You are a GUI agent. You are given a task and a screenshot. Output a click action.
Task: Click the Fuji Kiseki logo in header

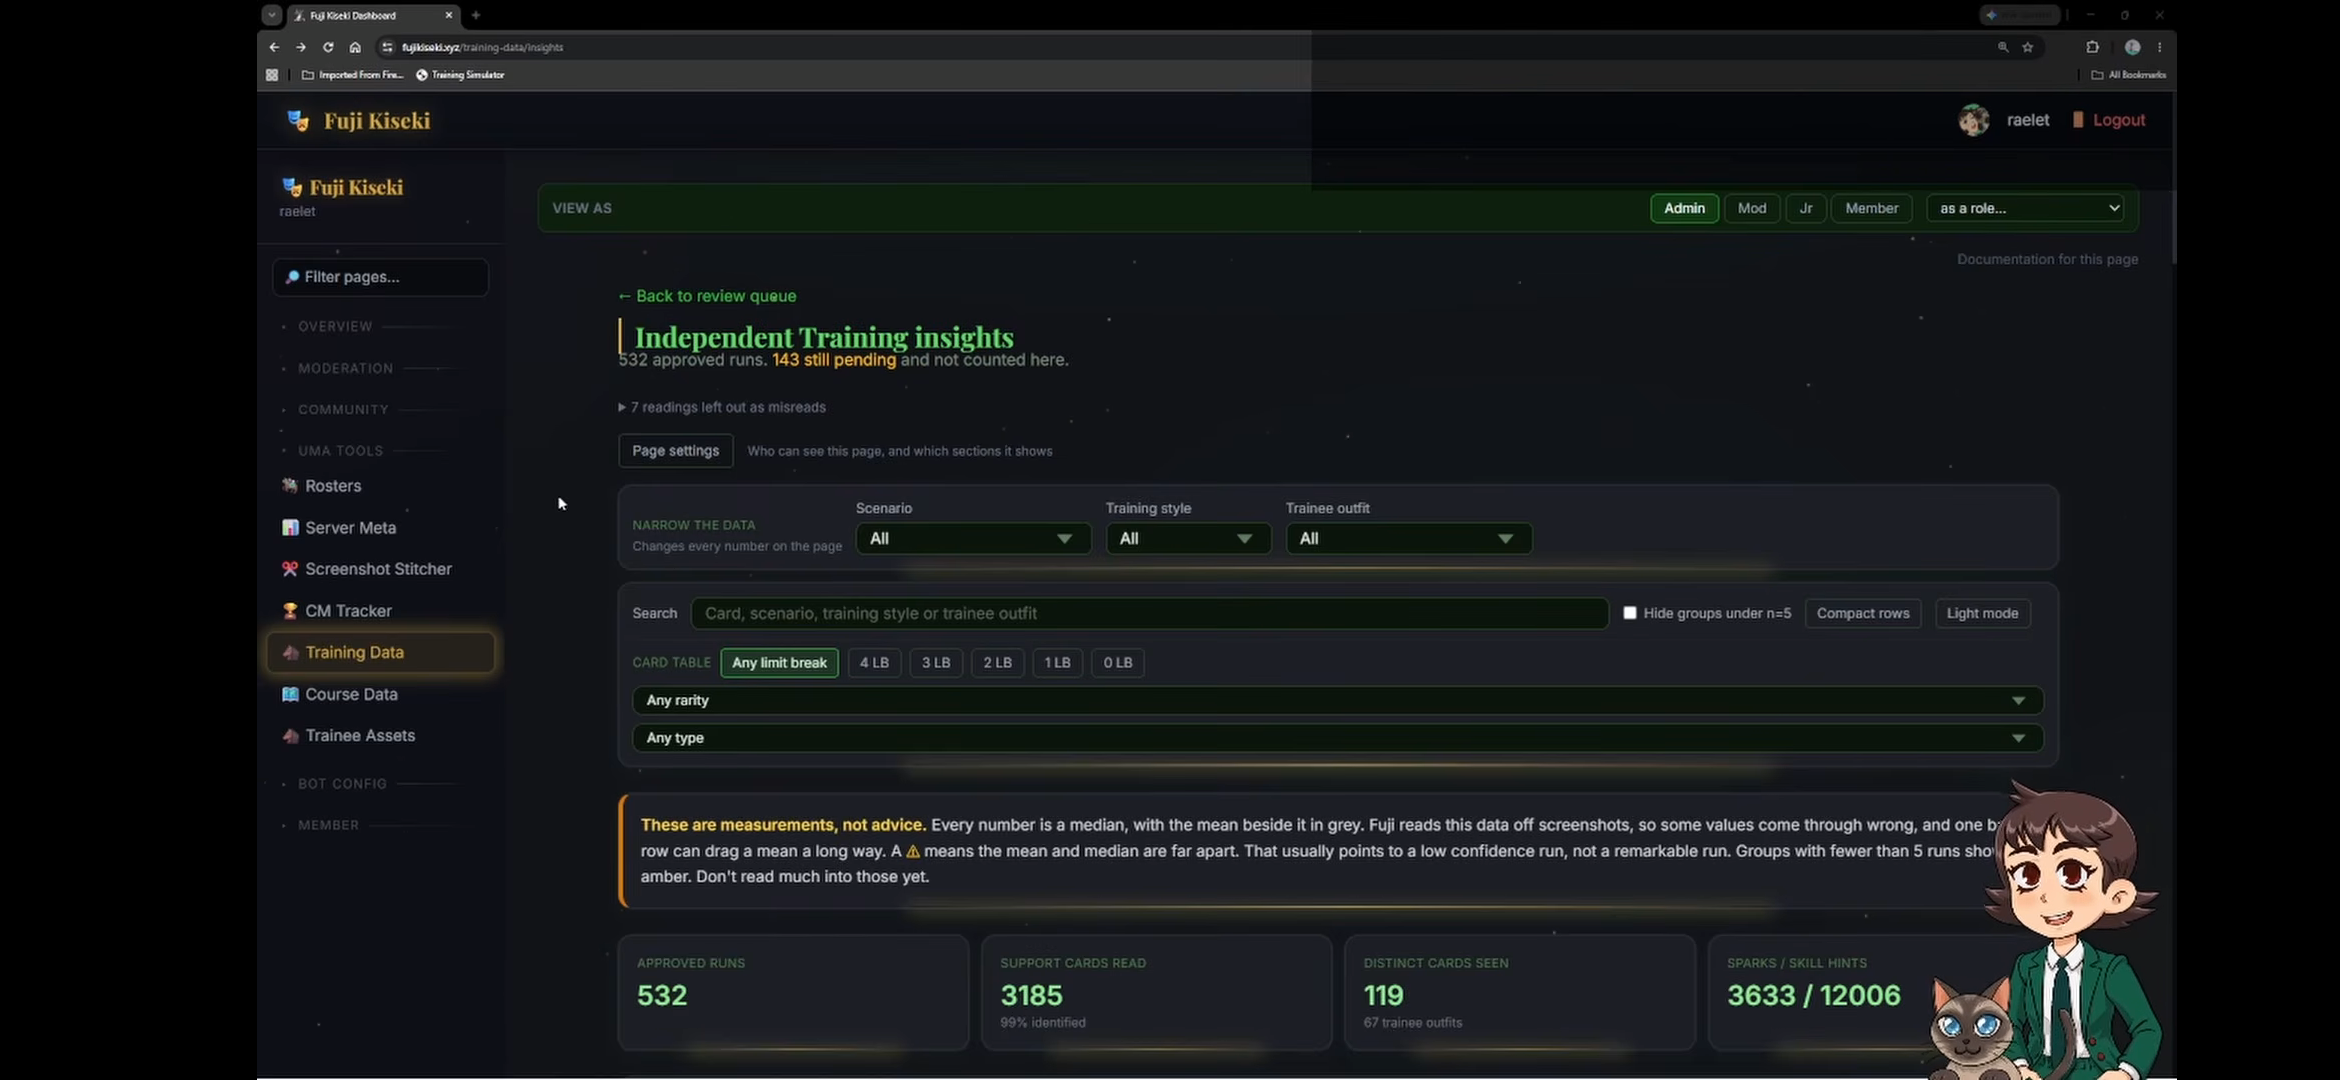(x=359, y=121)
